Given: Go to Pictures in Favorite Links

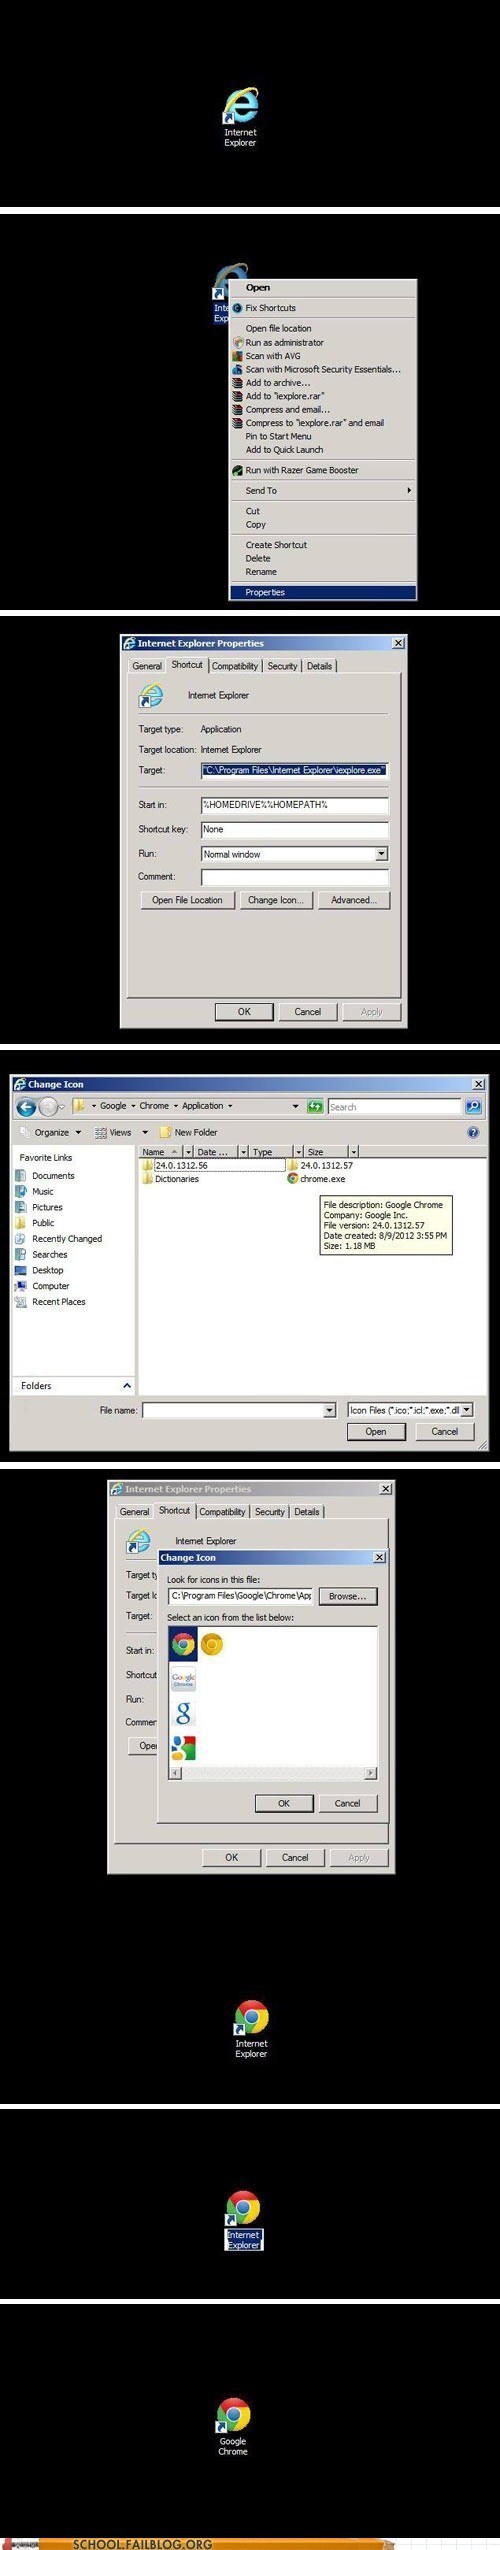Looking at the screenshot, I should (x=39, y=1207).
